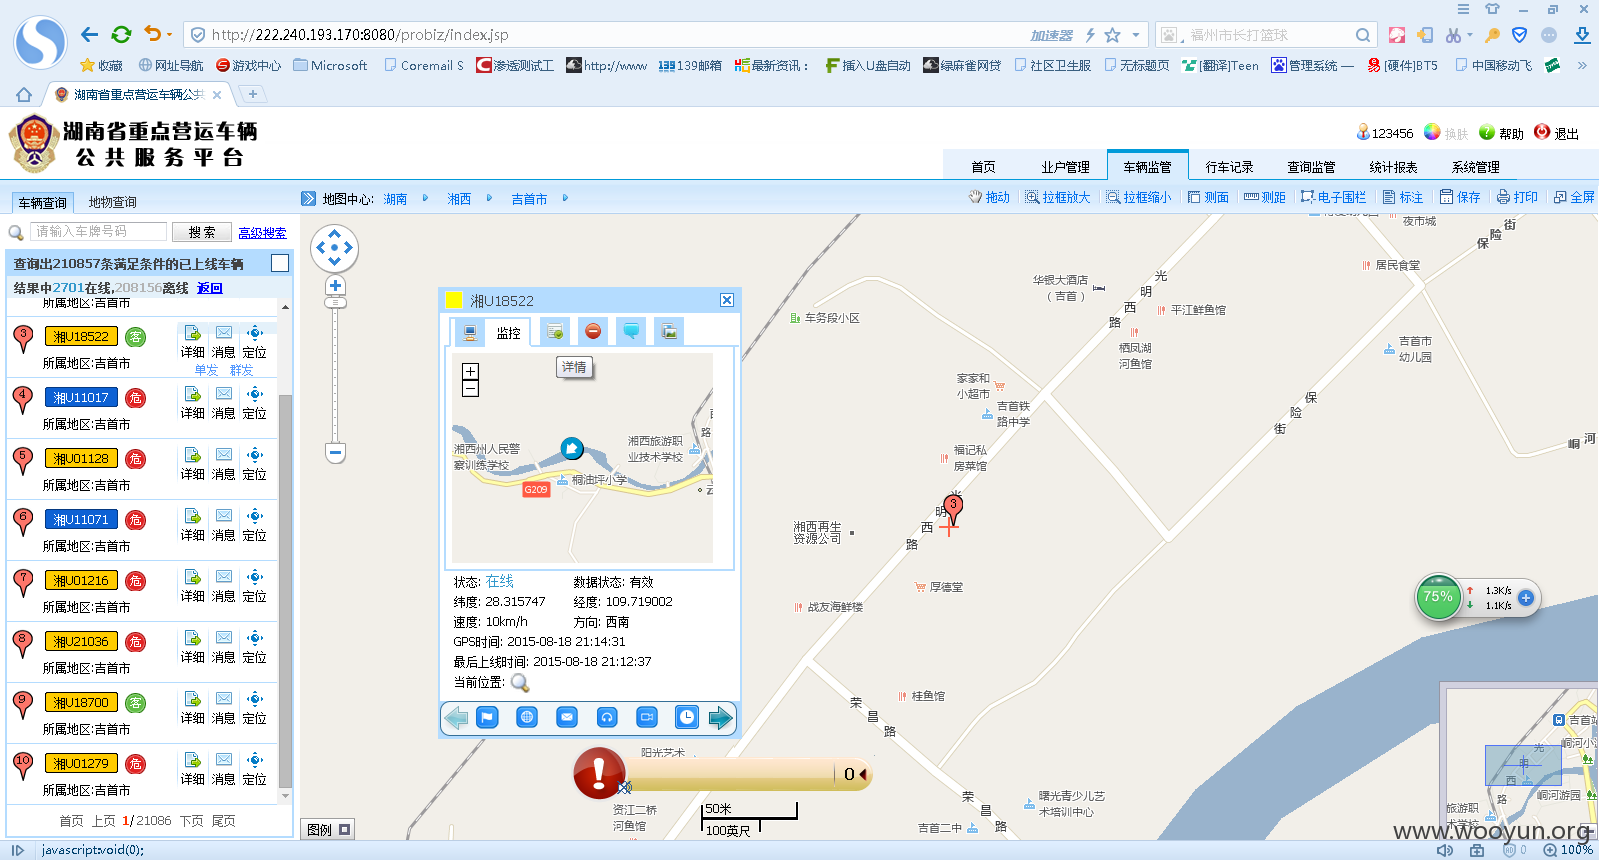Image resolution: width=1599 pixels, height=860 pixels.
Task: Click the minus on main map zoom
Action: [x=336, y=453]
